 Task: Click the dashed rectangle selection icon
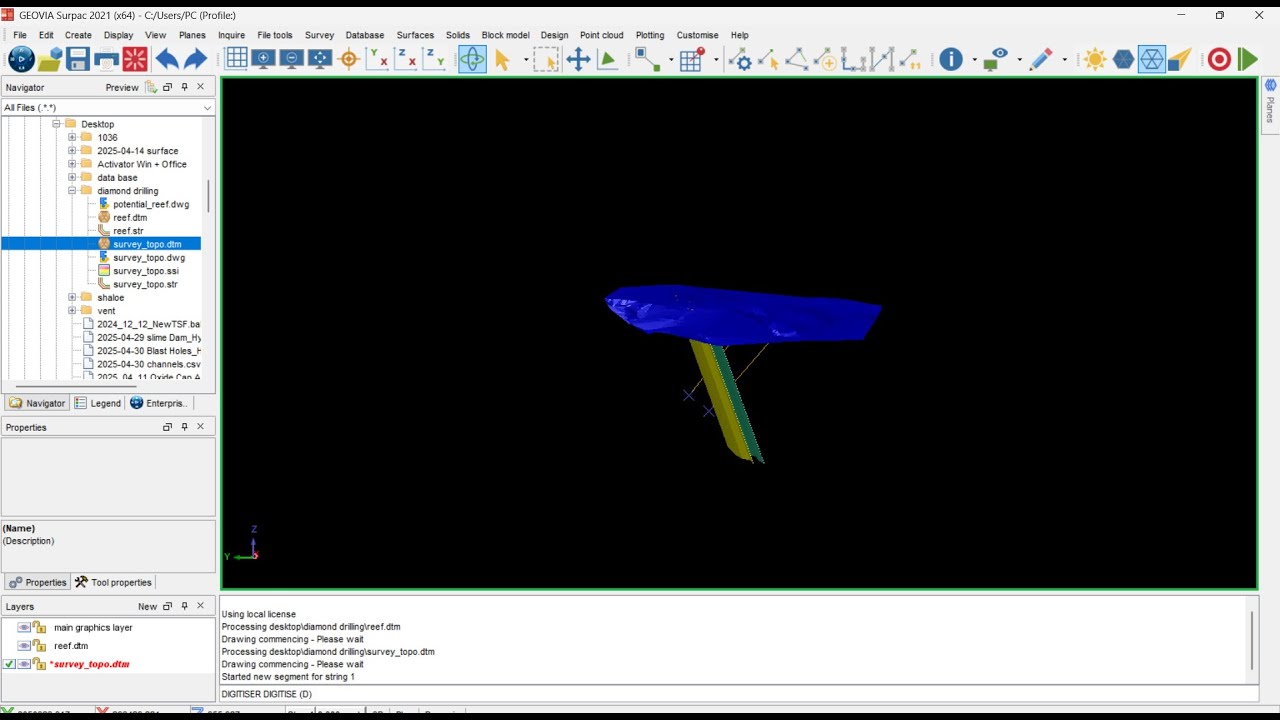(x=546, y=59)
